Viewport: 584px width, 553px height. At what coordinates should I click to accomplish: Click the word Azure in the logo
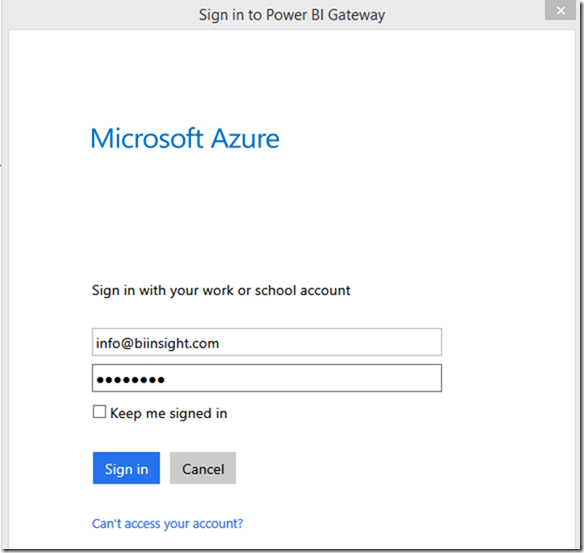[x=245, y=139]
